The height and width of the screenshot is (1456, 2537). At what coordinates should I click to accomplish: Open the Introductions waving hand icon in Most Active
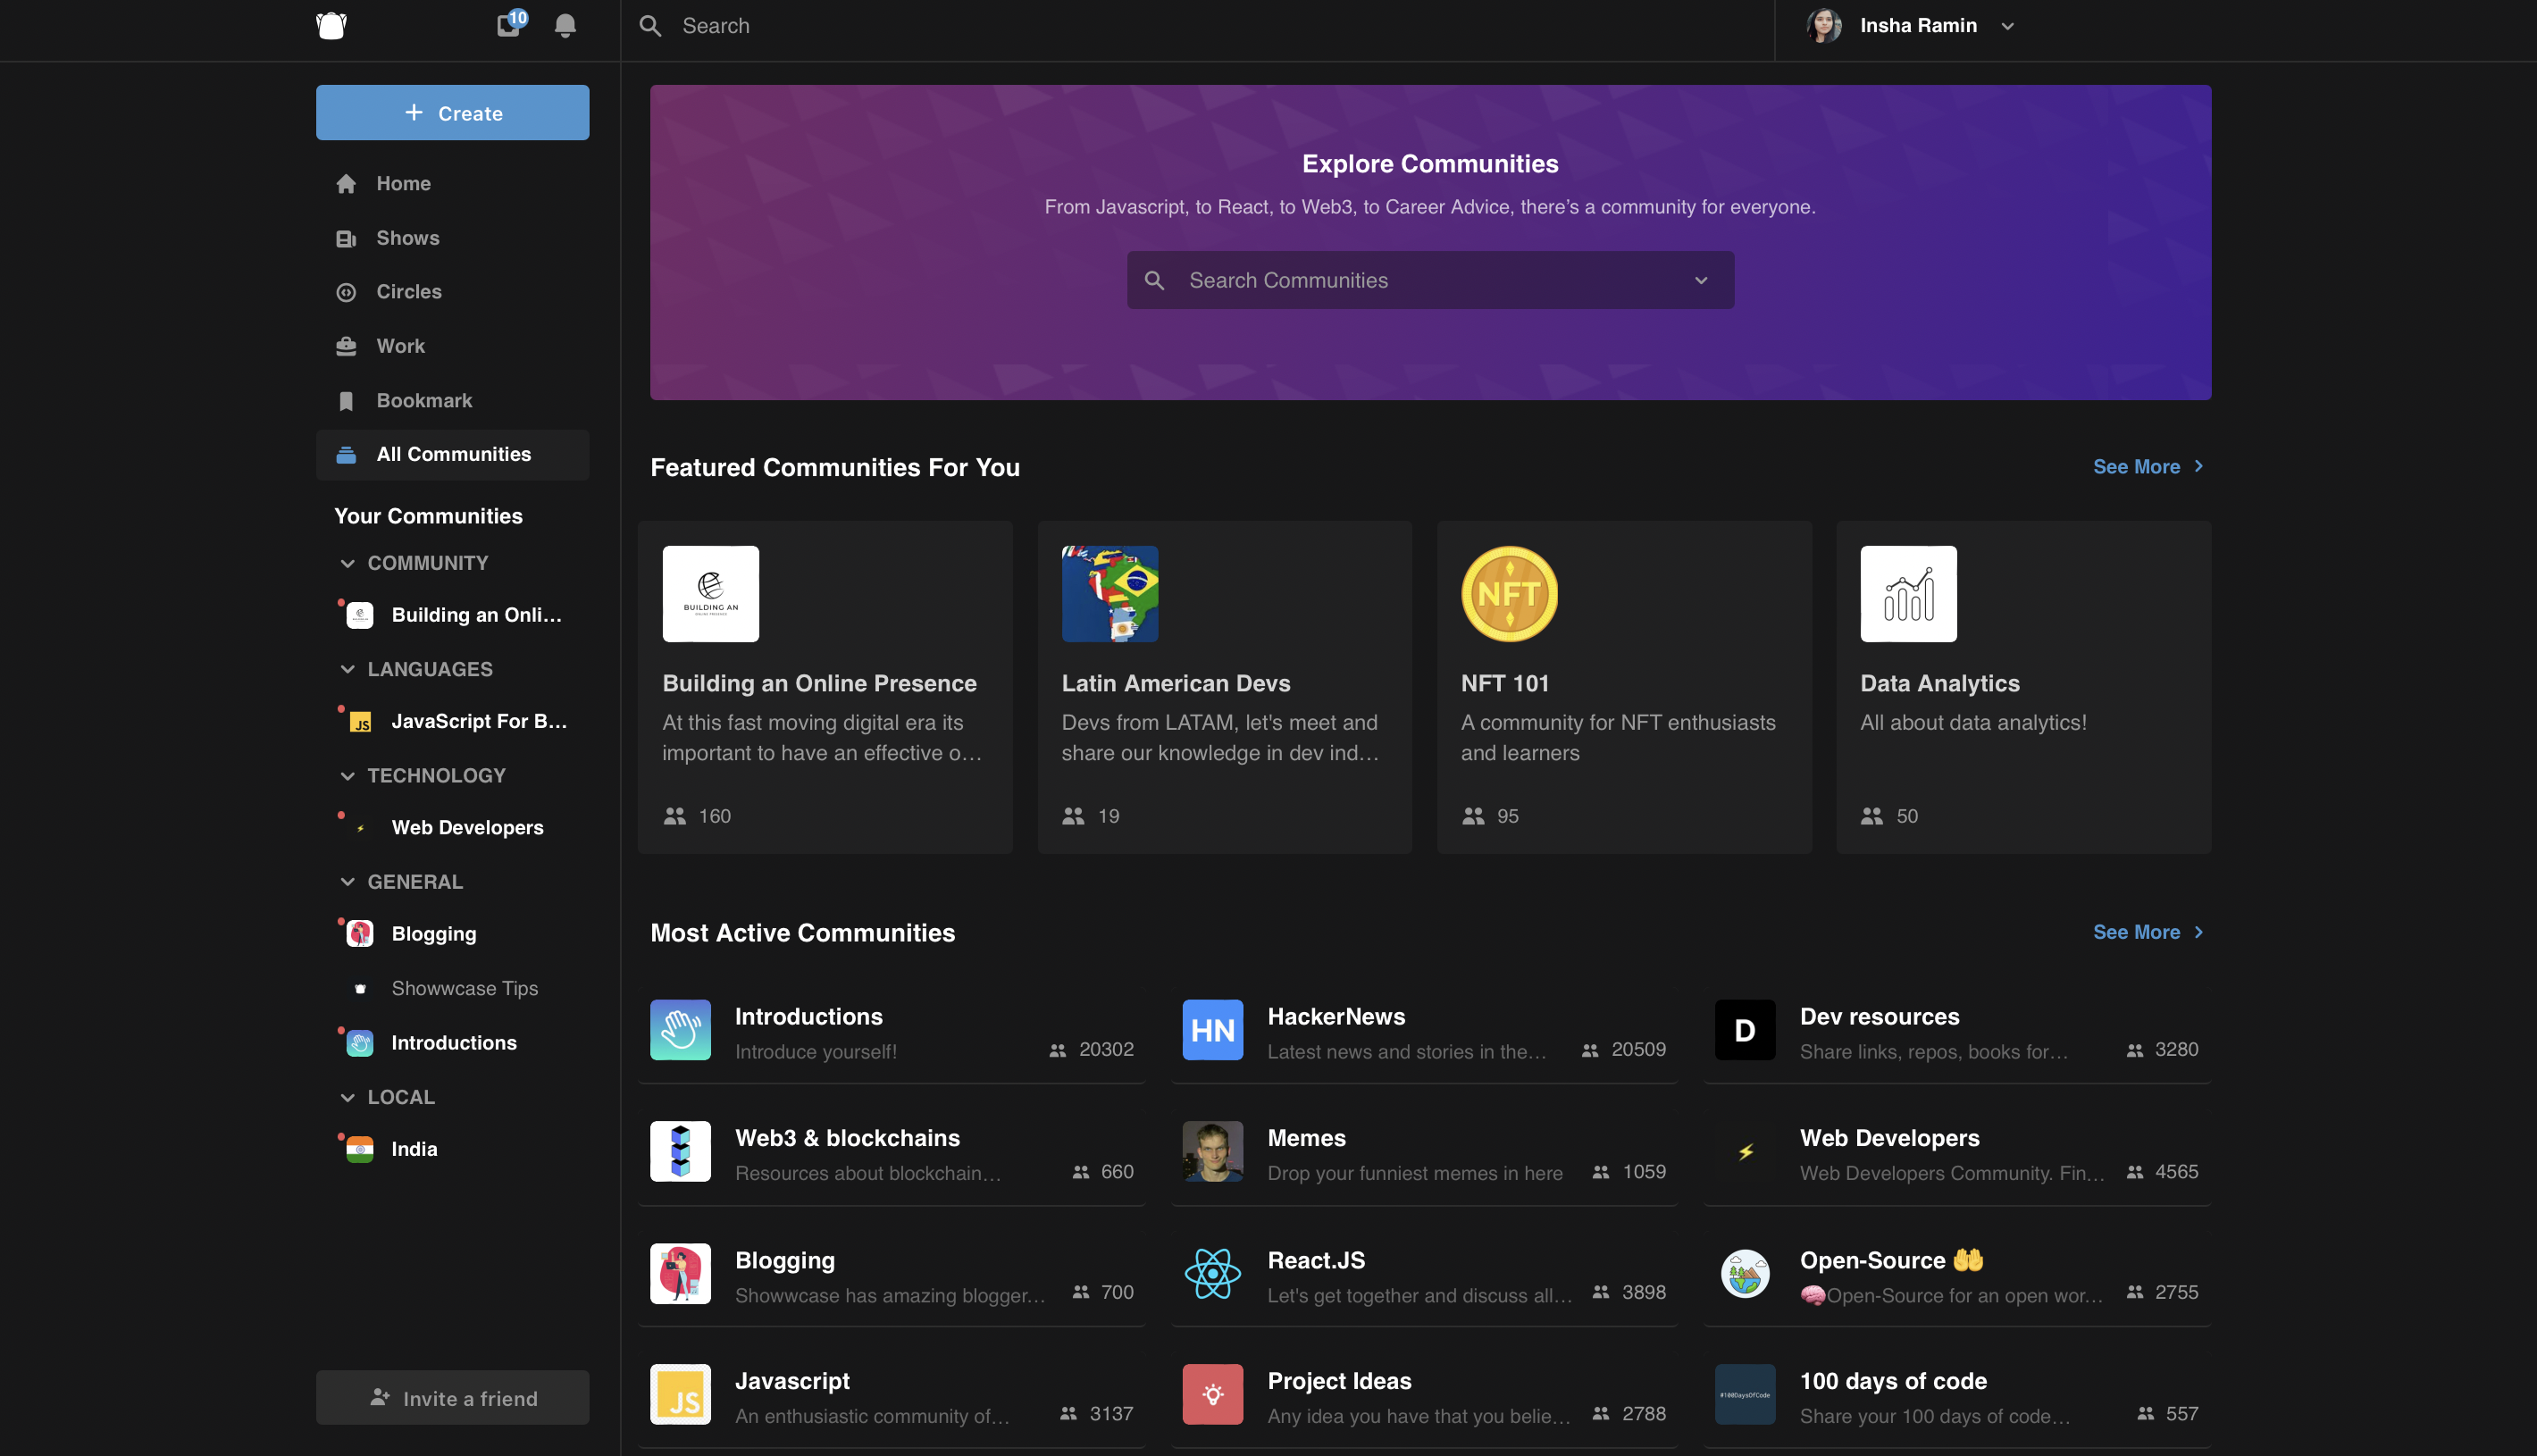(680, 1030)
